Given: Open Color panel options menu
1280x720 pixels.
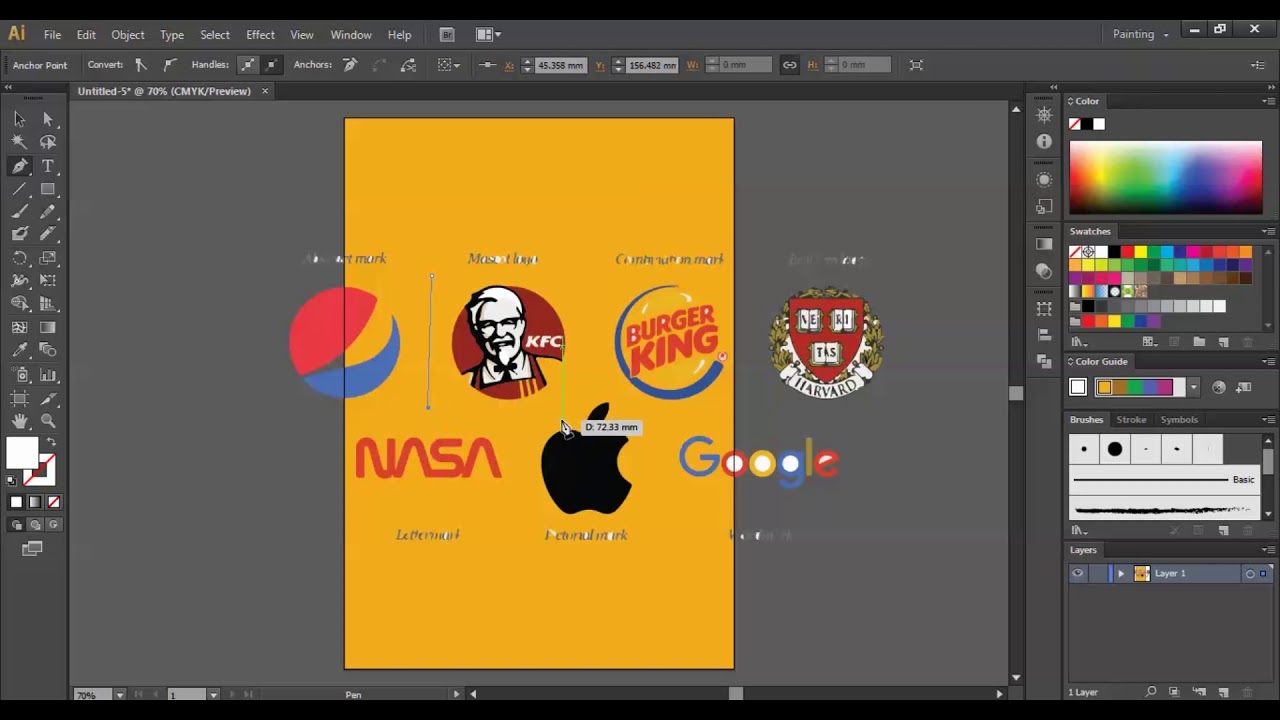Looking at the screenshot, I should (1268, 101).
